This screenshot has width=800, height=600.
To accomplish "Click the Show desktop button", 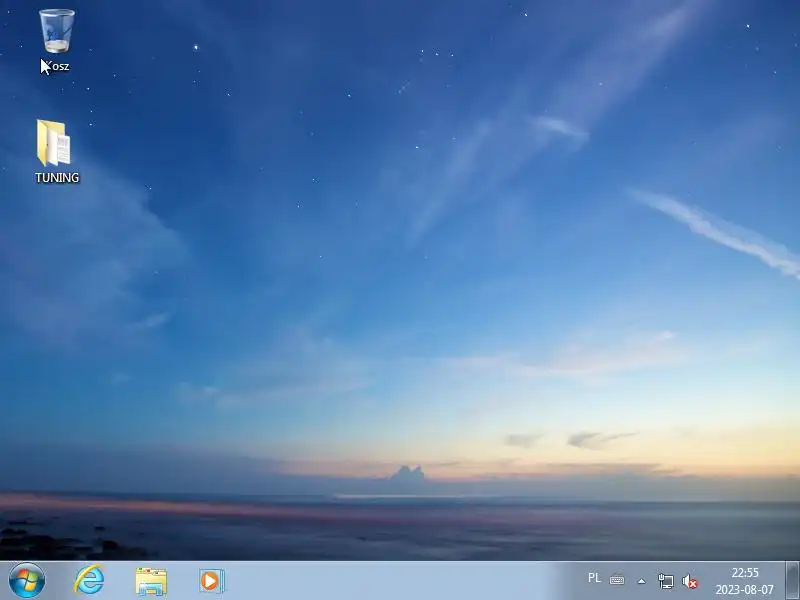I will click(792, 581).
